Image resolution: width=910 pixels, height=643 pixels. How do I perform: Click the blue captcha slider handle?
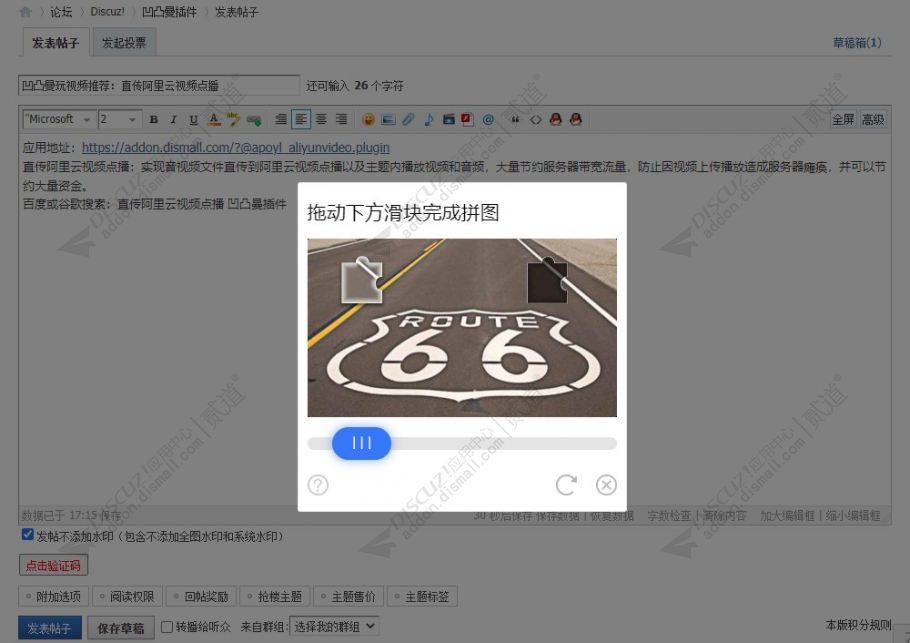pos(362,443)
